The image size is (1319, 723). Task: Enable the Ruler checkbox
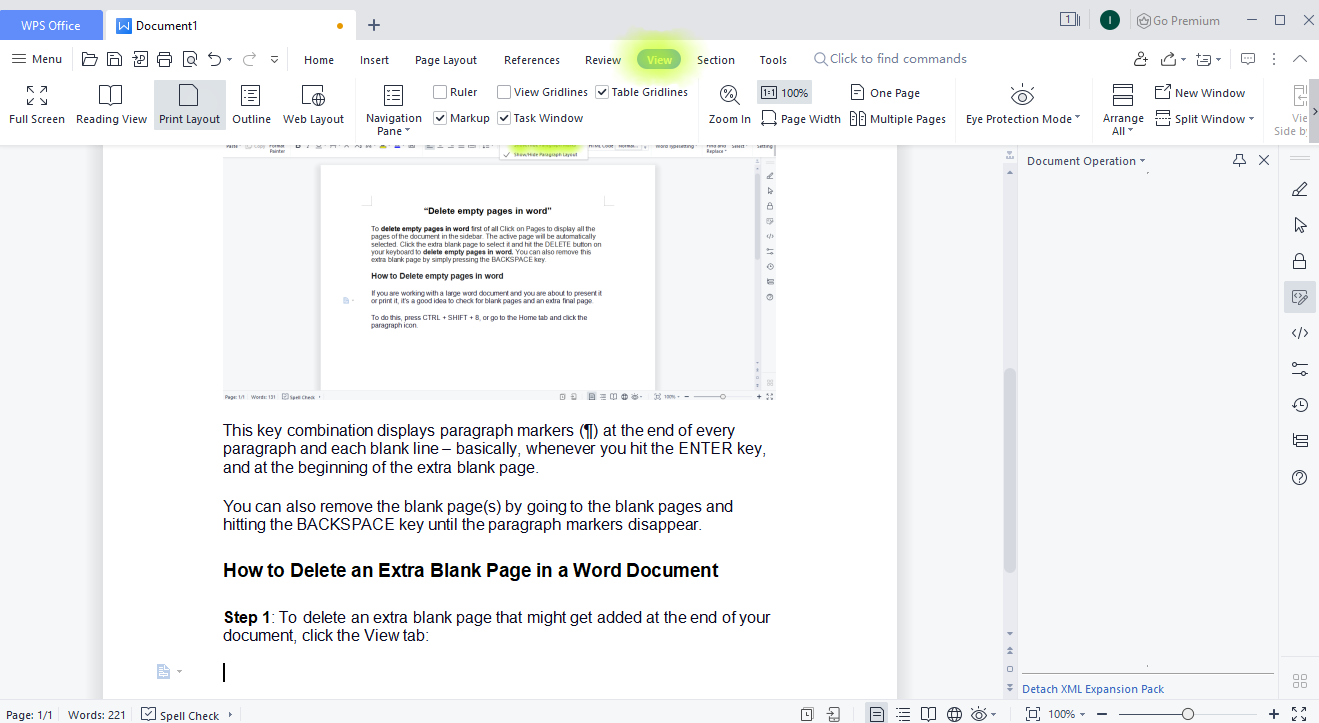point(438,91)
